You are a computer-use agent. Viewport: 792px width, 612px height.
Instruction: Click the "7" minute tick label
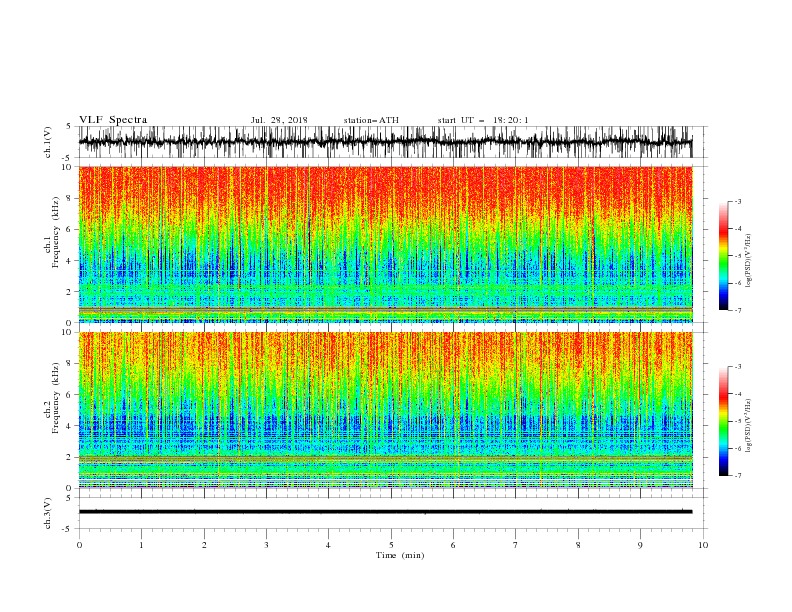click(516, 545)
